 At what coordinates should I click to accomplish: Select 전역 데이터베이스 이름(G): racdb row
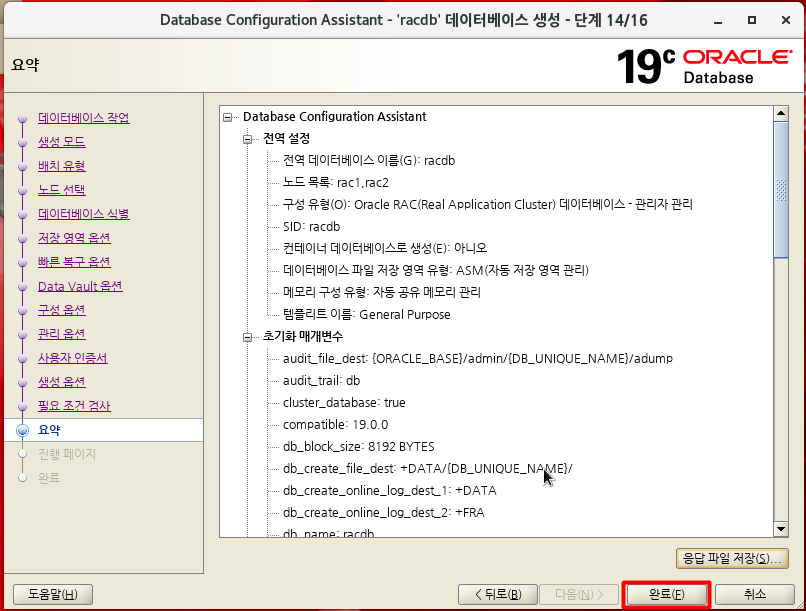[x=369, y=161]
